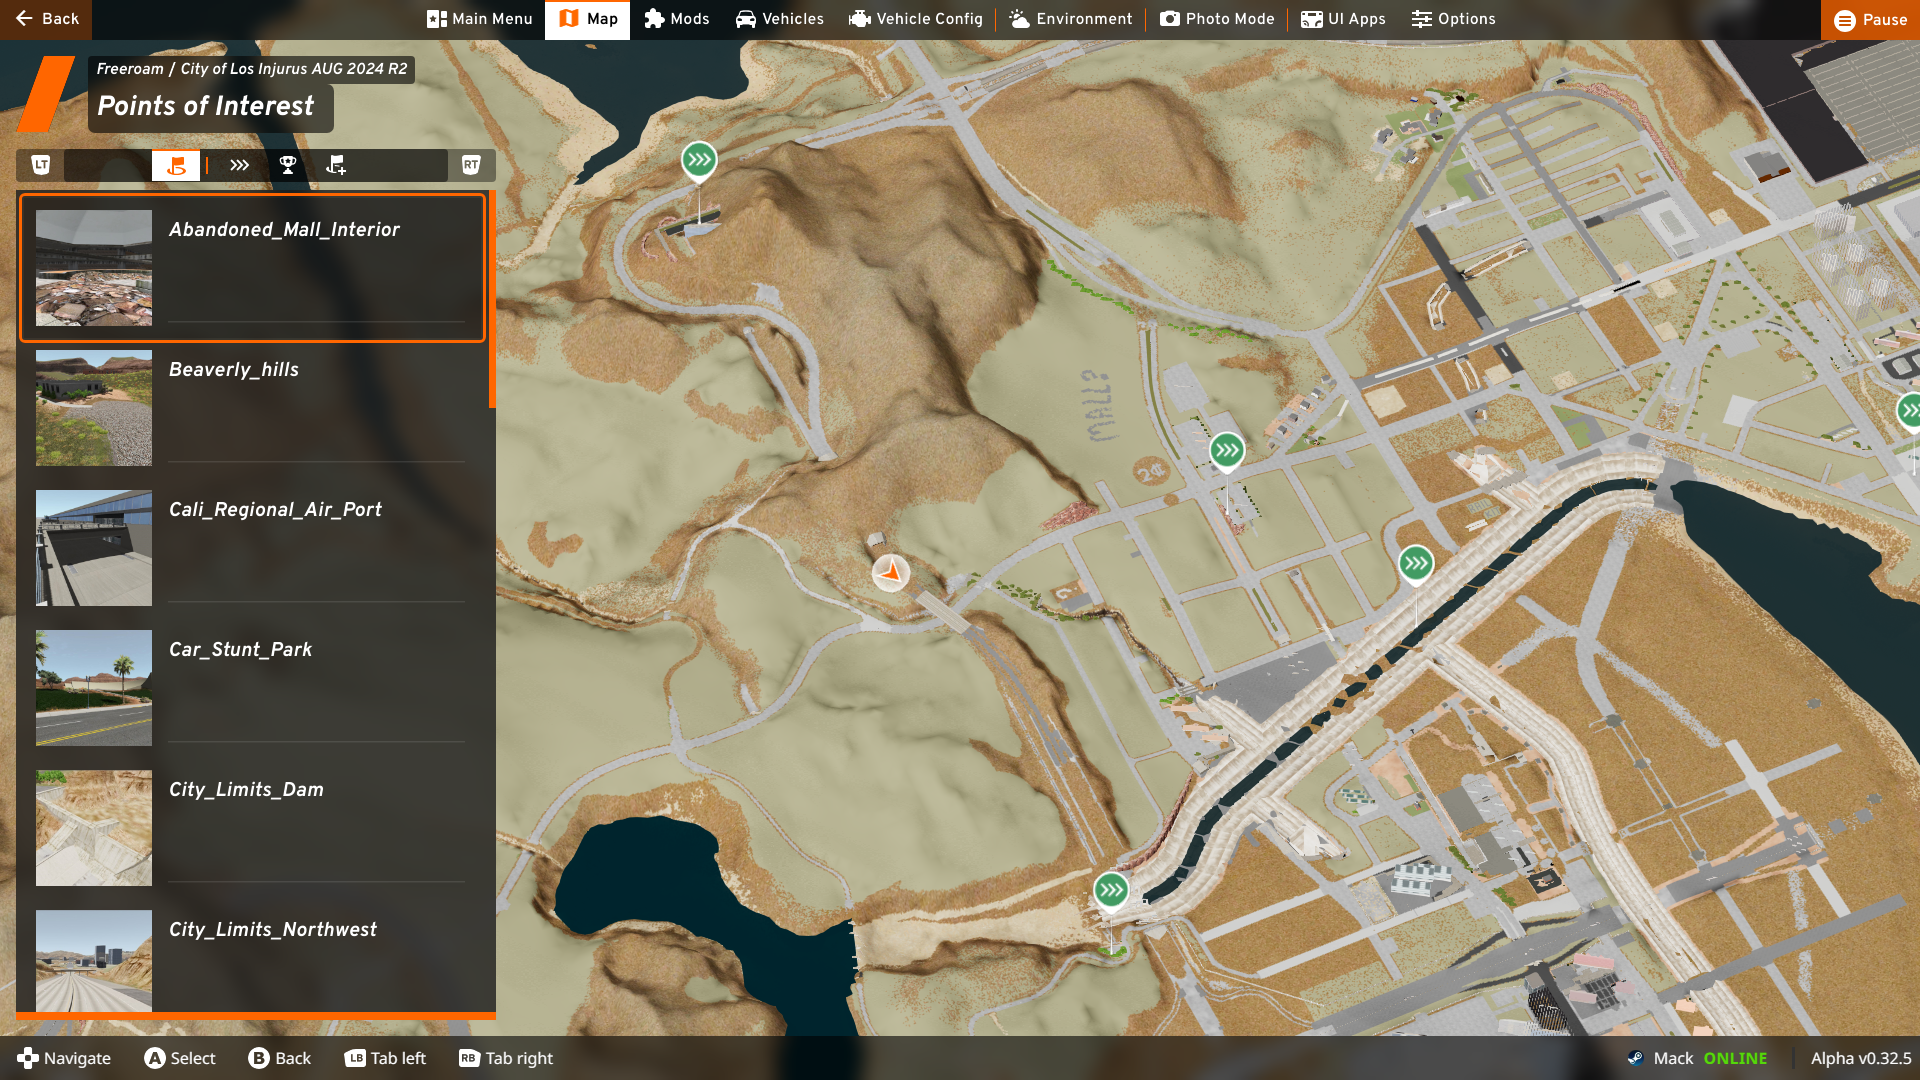This screenshot has height=1080, width=1920.
Task: Click the add custom flag icon
Action: (336, 165)
